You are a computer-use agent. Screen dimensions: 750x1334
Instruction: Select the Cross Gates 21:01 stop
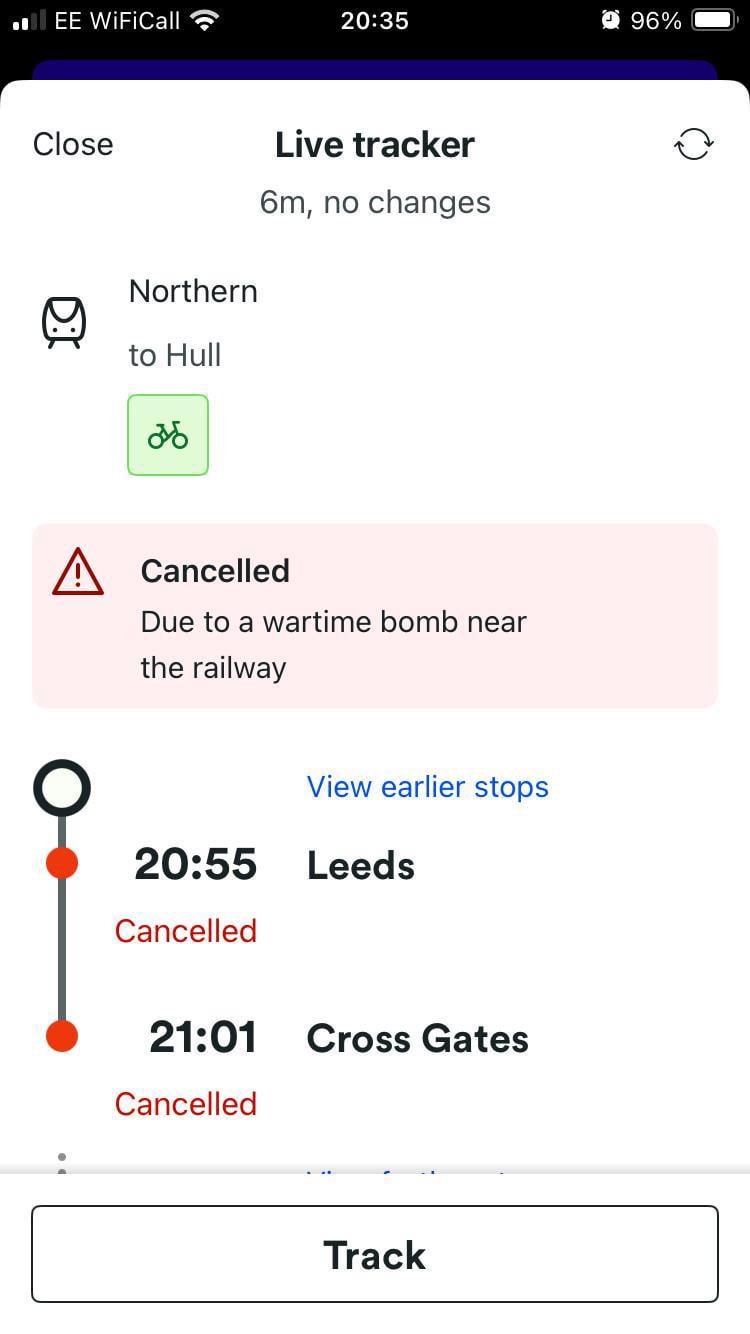point(417,1038)
